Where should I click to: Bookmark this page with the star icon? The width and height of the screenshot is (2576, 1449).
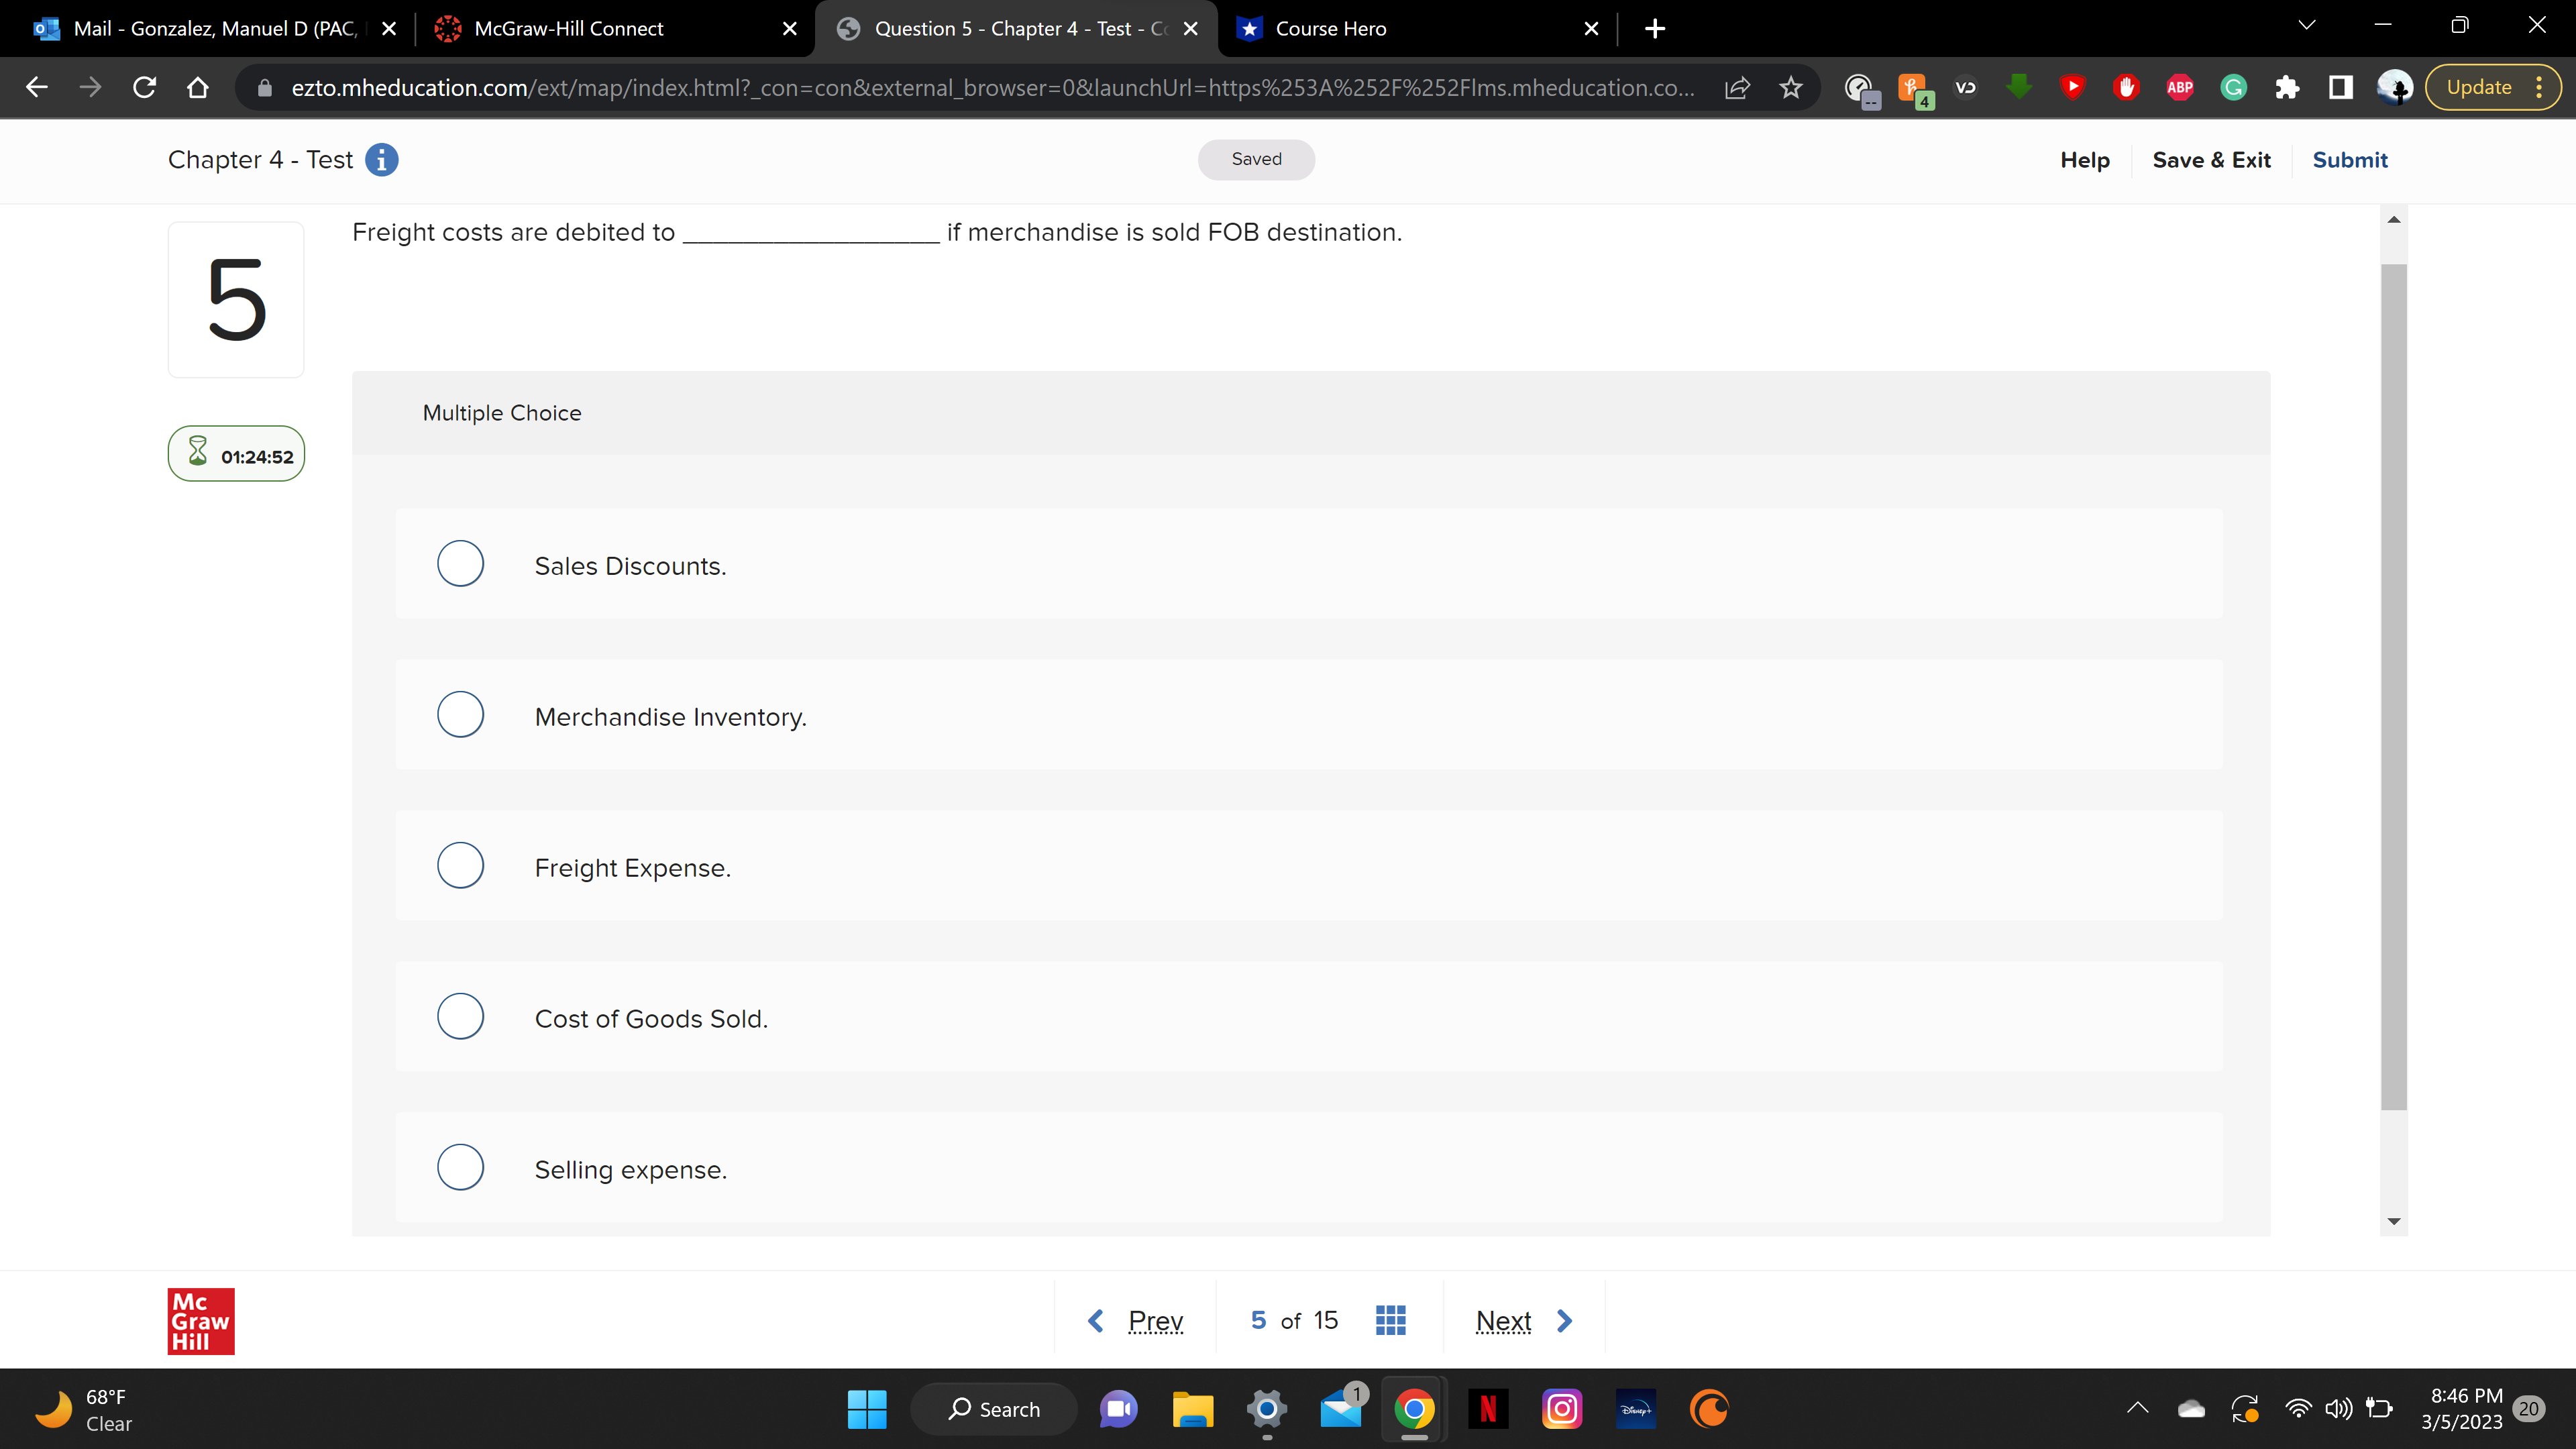[1790, 87]
